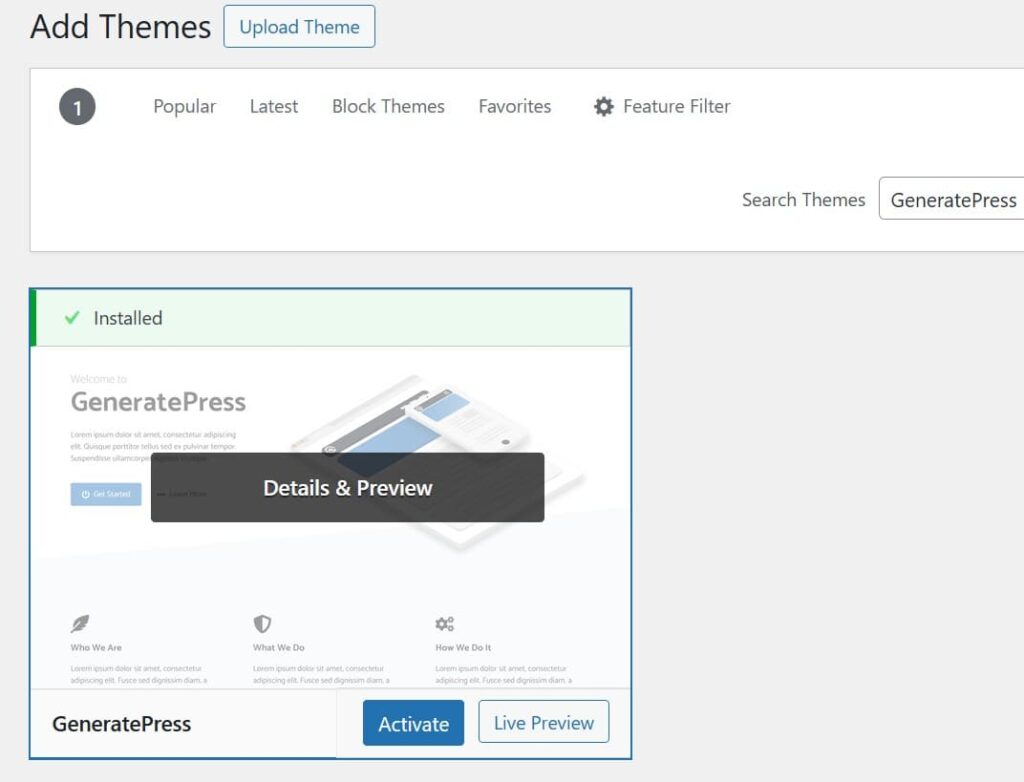Viewport: 1024px width, 782px height.
Task: Click the Search Themes label
Action: pyautogui.click(x=803, y=200)
